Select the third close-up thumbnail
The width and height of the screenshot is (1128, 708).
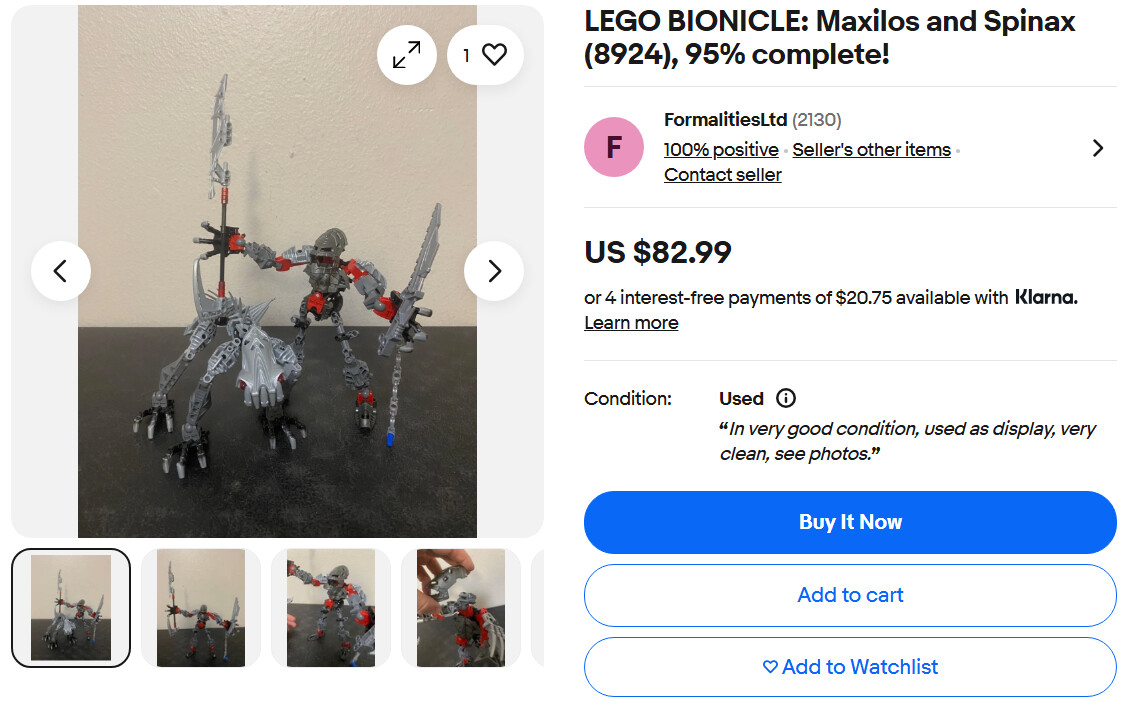[x=331, y=607]
